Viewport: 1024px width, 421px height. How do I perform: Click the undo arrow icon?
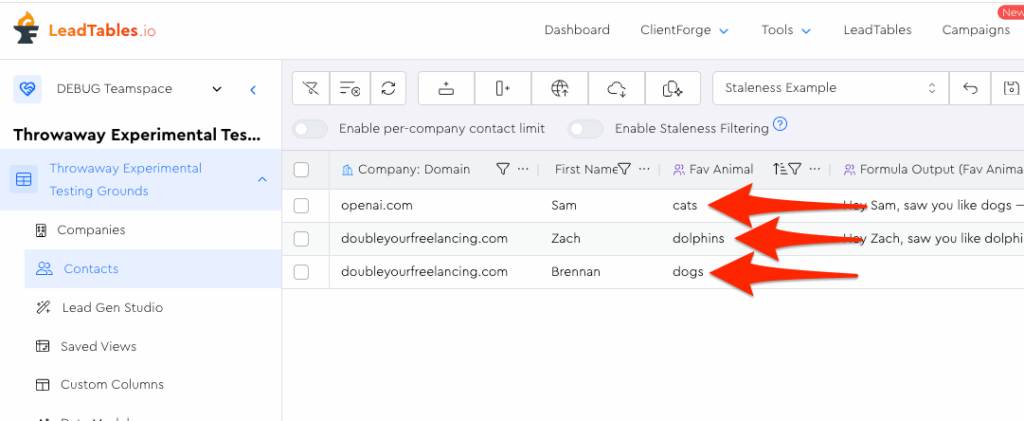click(969, 88)
